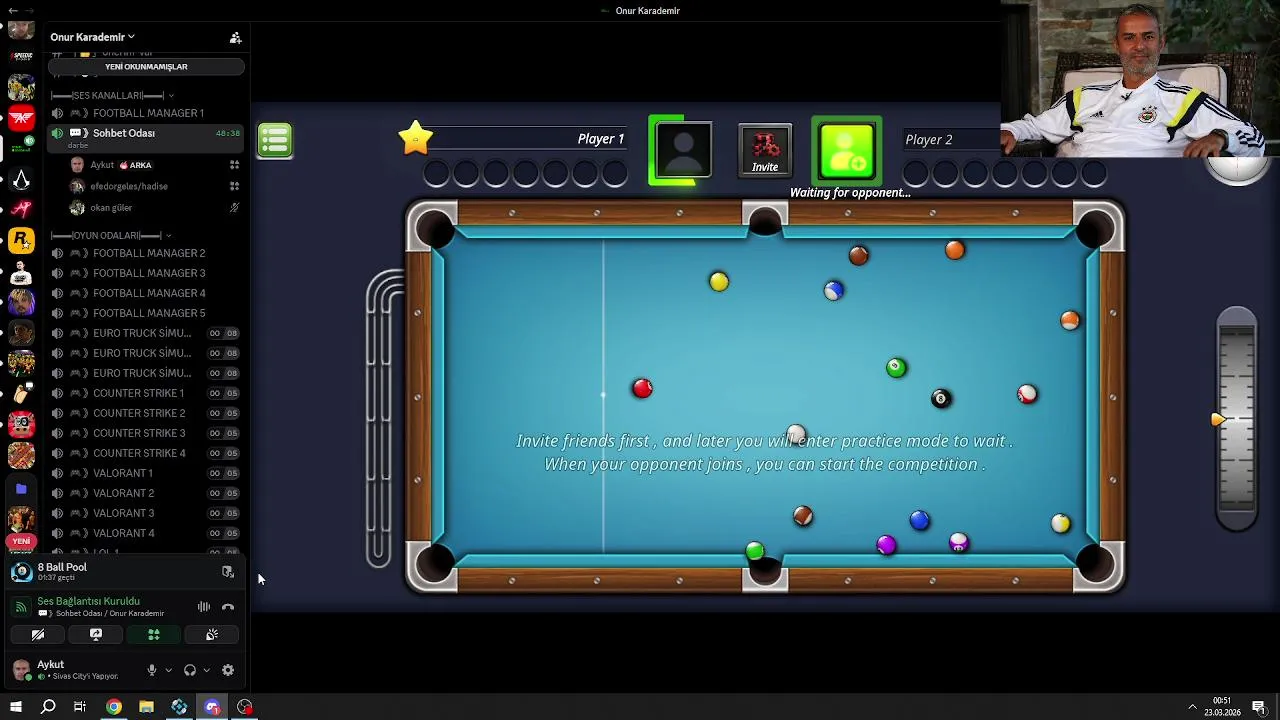
Task: Join FOOTBALL MANAGER 2 voice channel
Action: [x=146, y=253]
